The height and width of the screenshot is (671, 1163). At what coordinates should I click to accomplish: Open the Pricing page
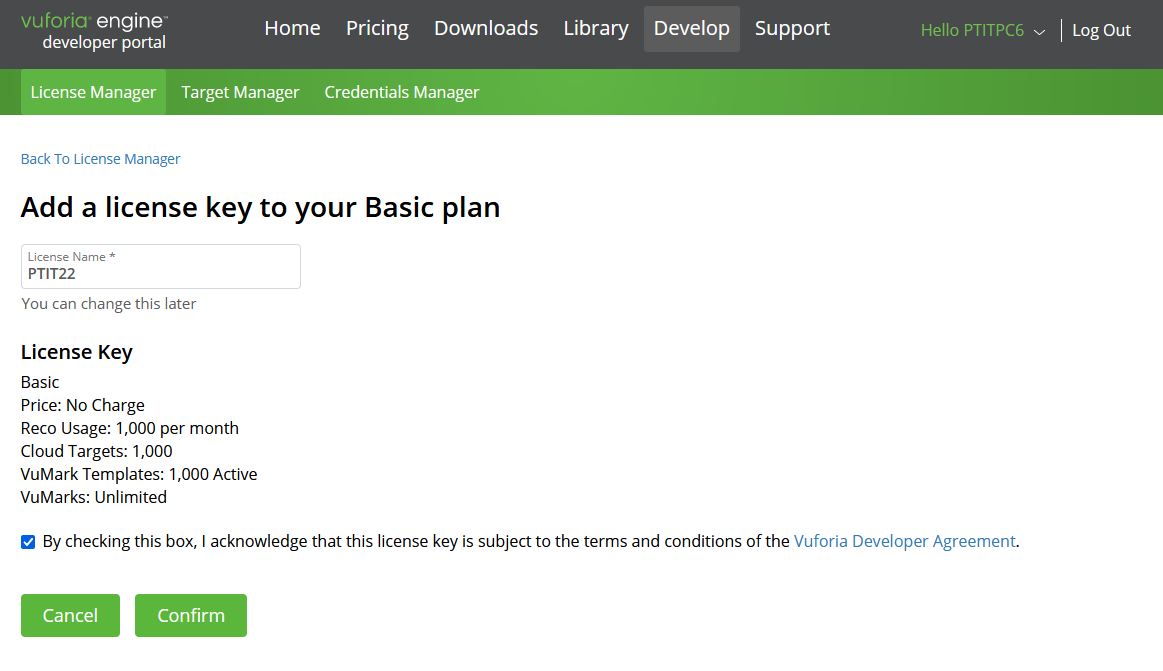[x=377, y=28]
